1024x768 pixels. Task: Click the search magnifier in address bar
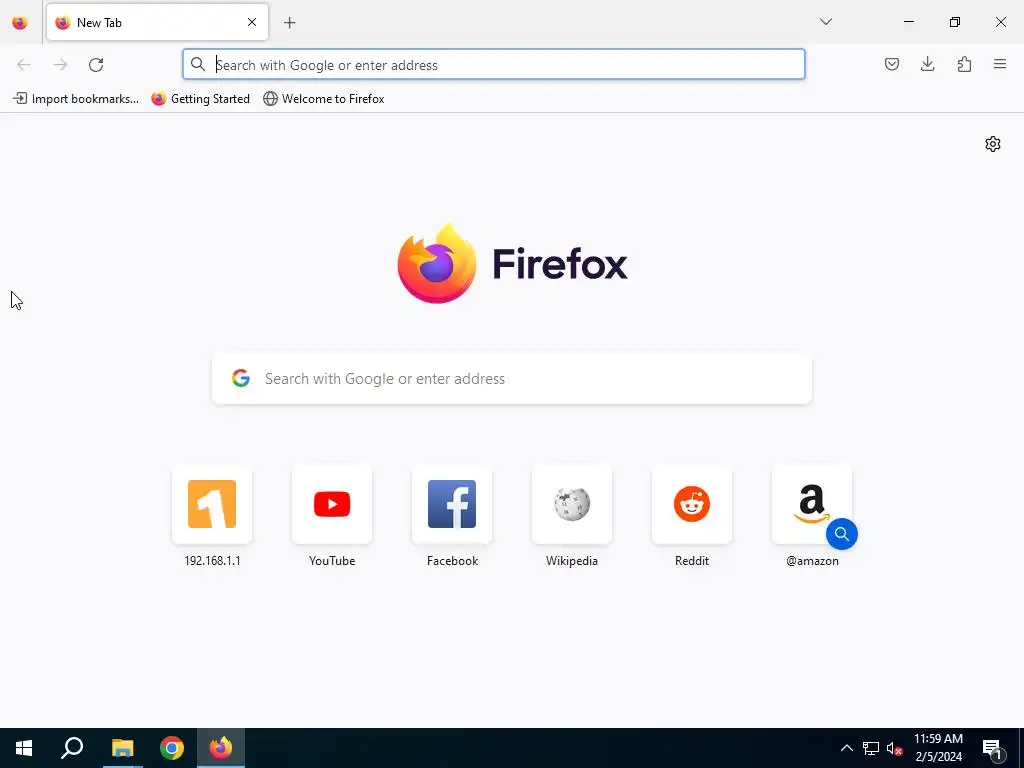click(197, 64)
